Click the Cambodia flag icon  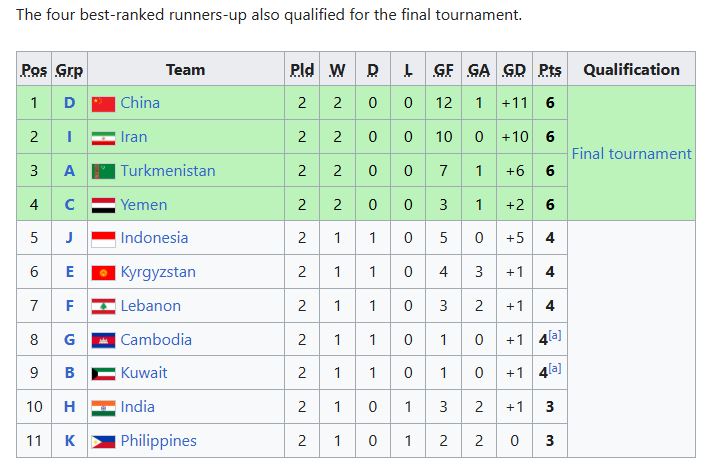coord(103,340)
